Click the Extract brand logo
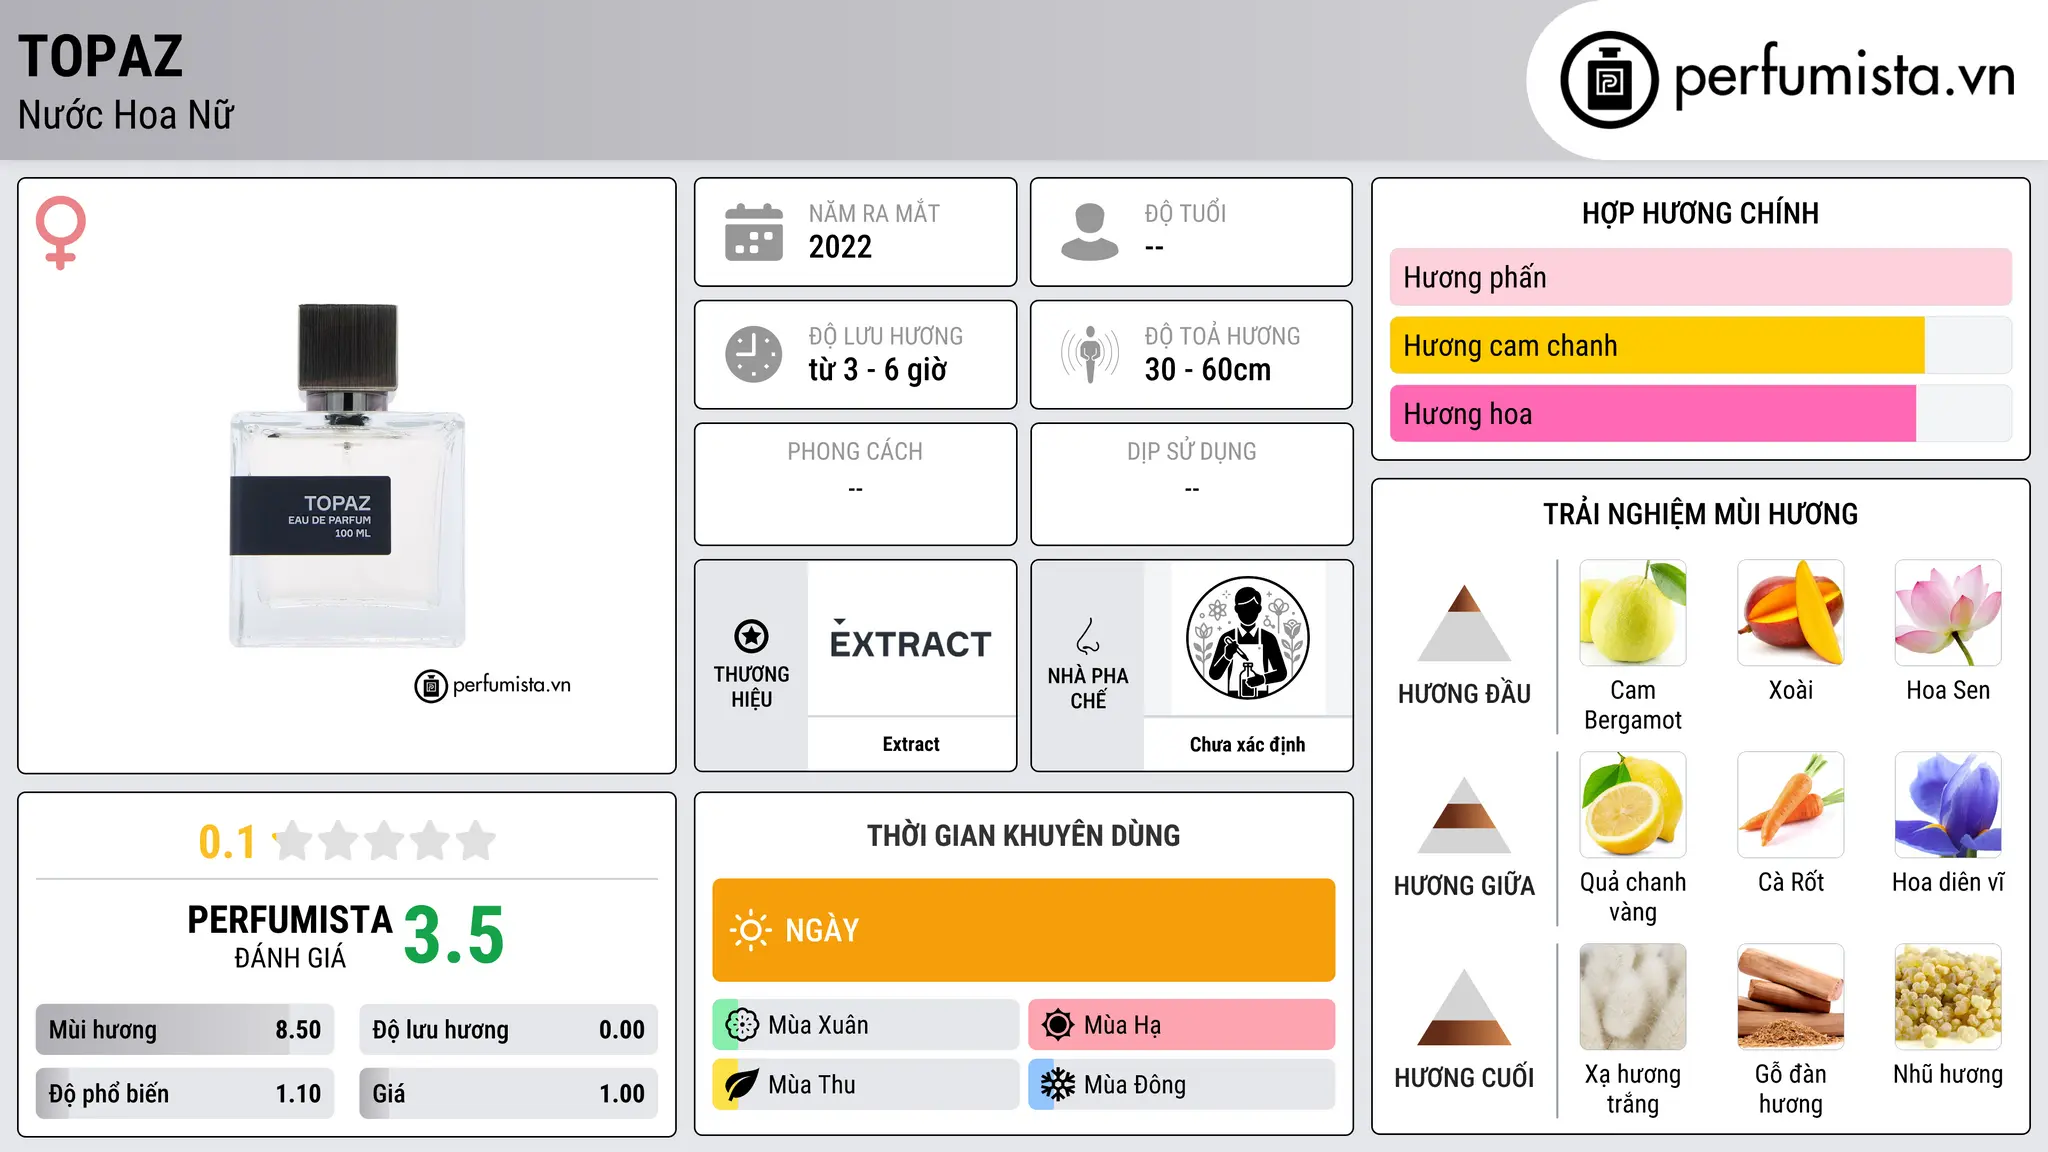Screen dimensions: 2048x1152 point(911,640)
